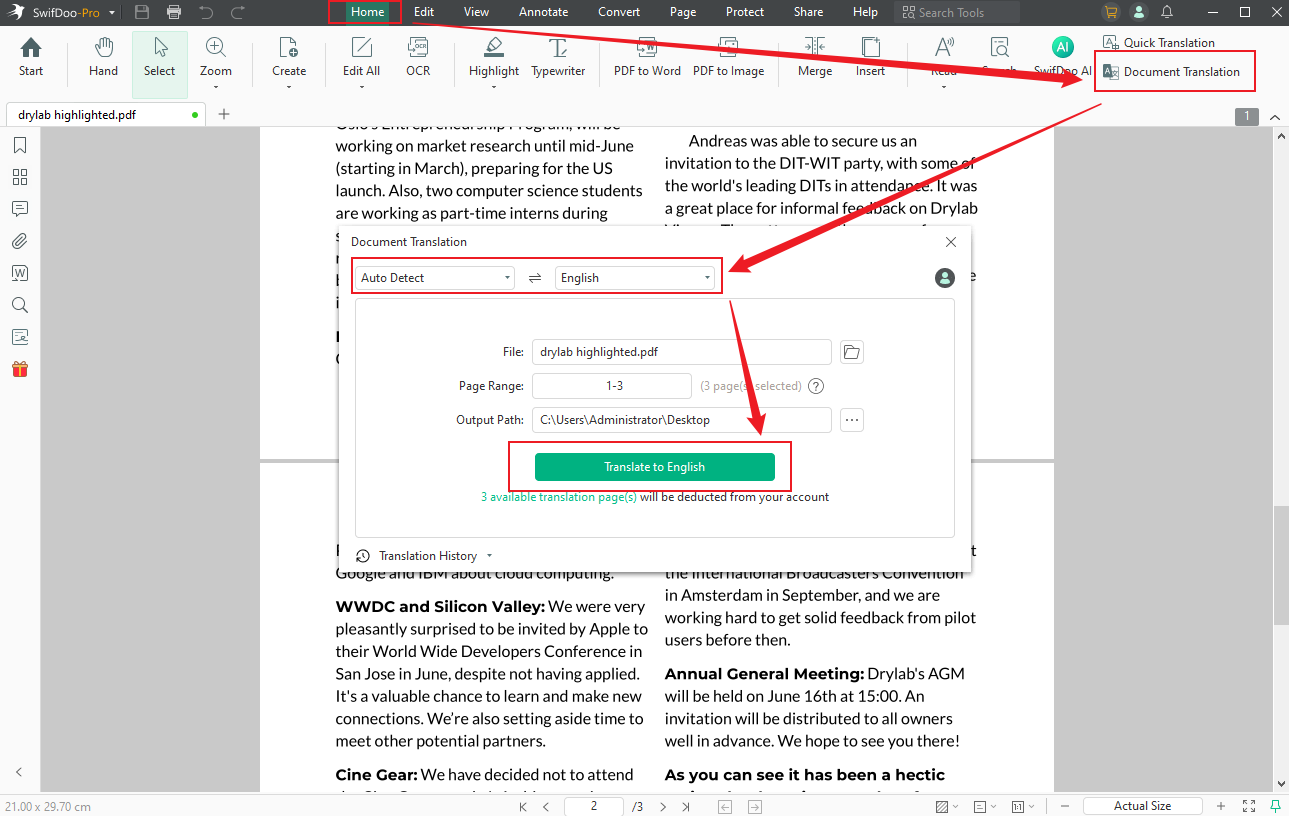Click the green saved-status dot on the file tab
1289x816 pixels.
pos(195,114)
